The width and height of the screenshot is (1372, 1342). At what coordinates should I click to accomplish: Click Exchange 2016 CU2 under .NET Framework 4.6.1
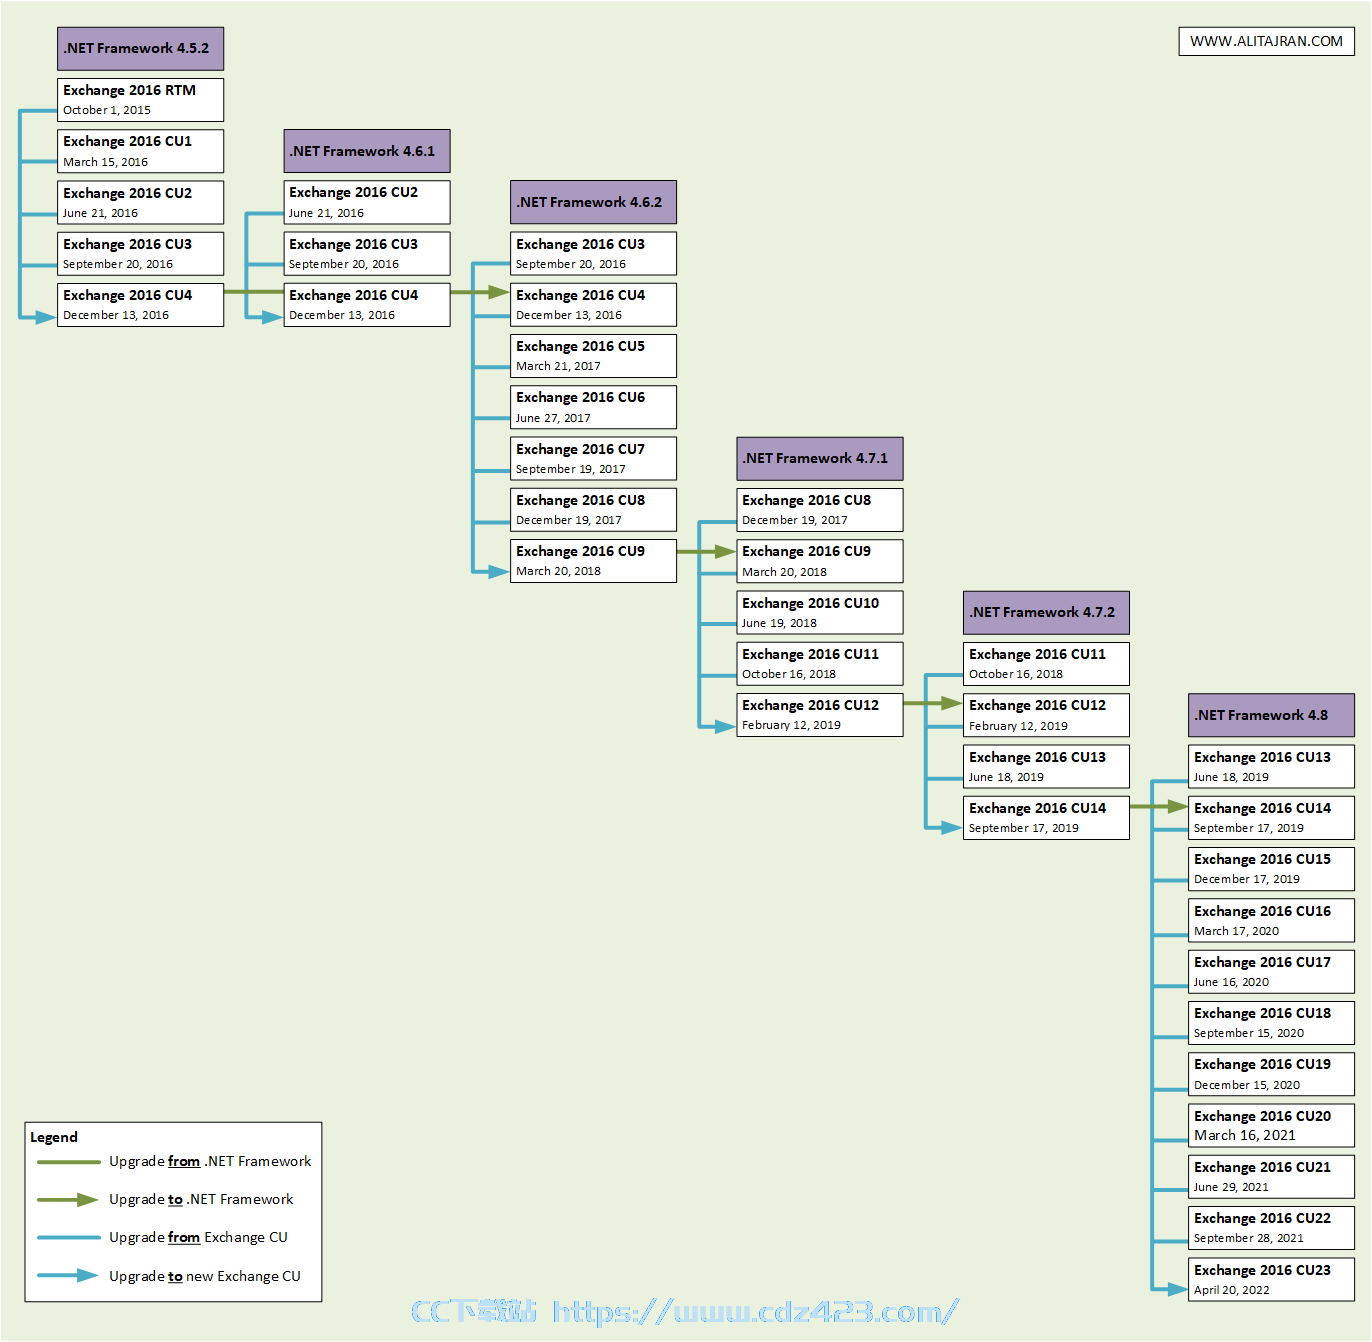click(367, 202)
